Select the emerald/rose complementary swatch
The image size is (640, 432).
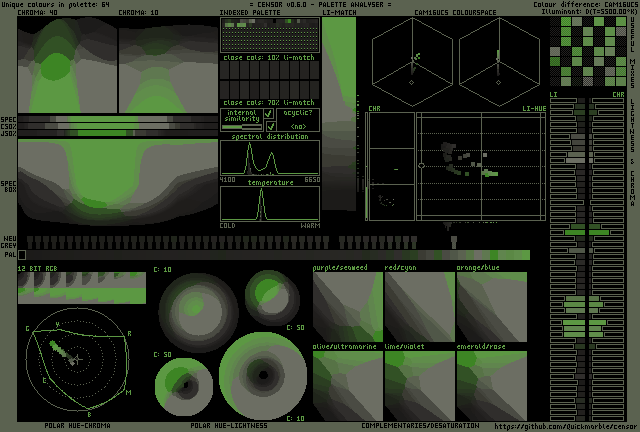(490, 384)
